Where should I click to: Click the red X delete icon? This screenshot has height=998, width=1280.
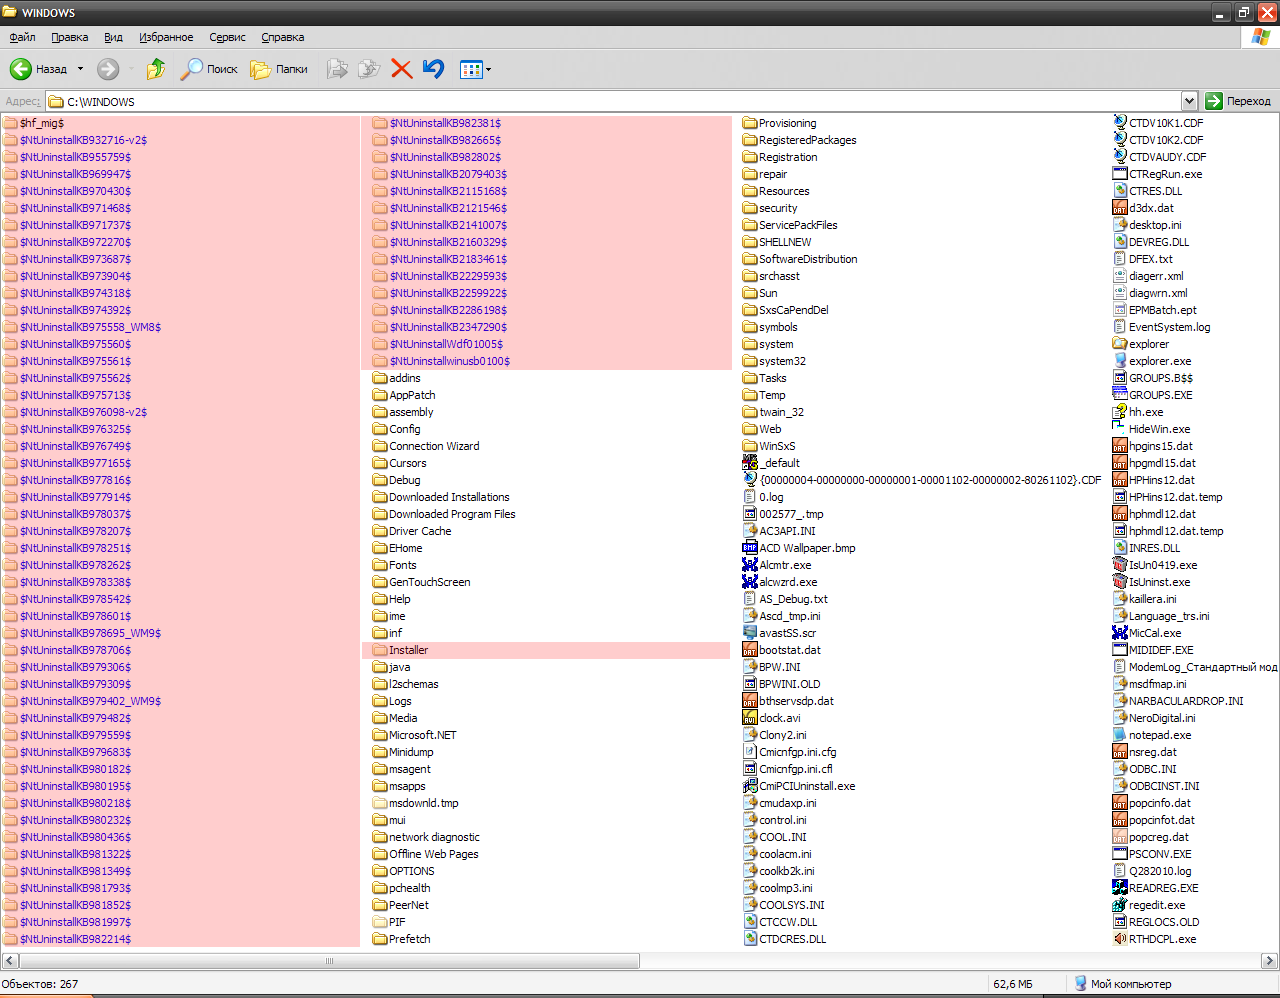tap(402, 69)
